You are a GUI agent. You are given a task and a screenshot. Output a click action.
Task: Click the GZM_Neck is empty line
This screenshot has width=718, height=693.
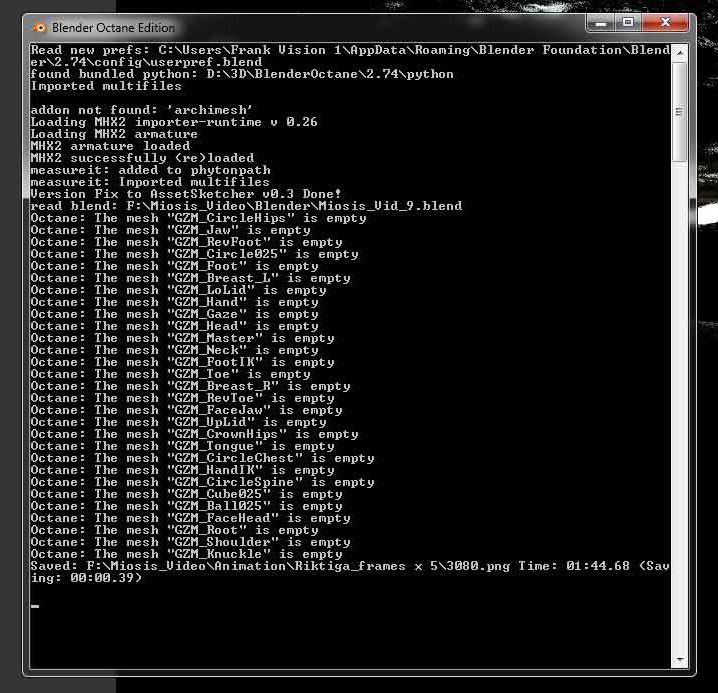(x=174, y=350)
